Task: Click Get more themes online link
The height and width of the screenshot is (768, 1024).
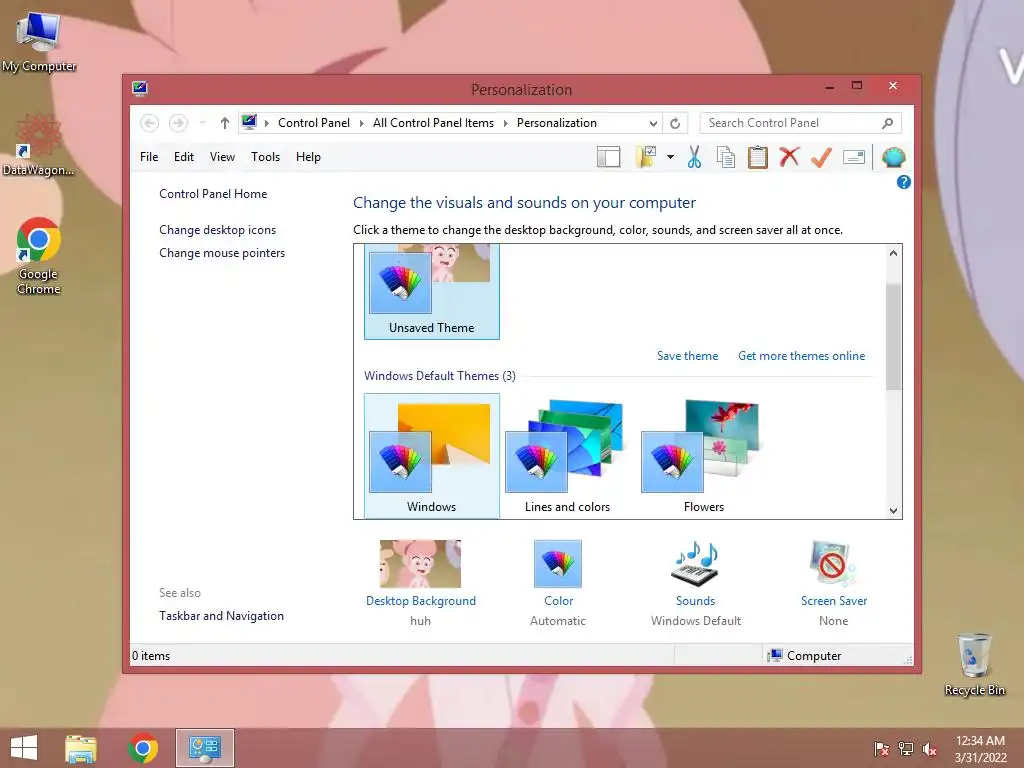Action: coord(801,356)
